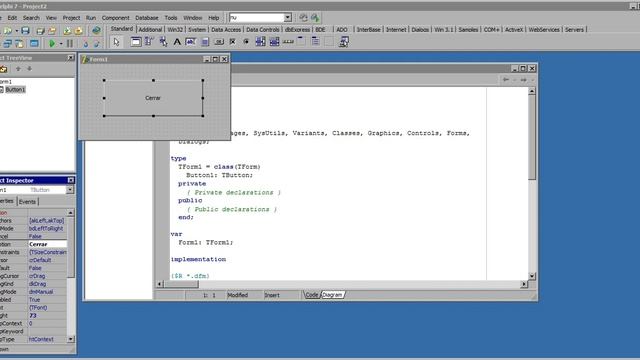Open the Tools menu
640x360 pixels.
pos(171,18)
